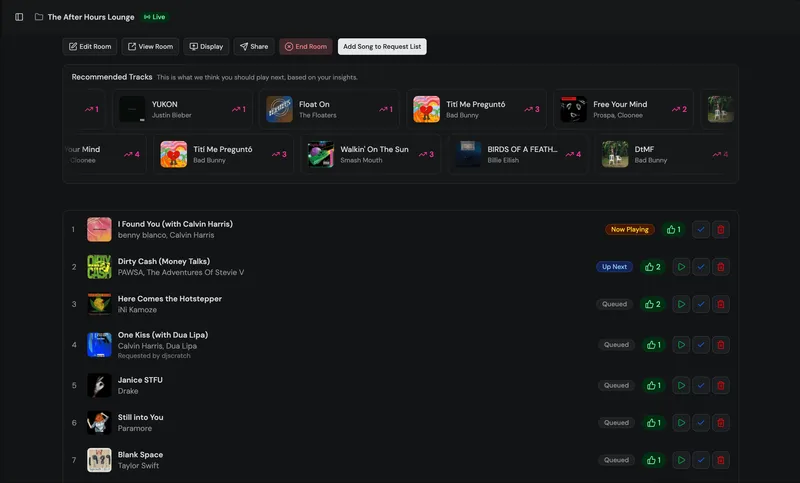Share the room
Viewport: 800px width, 483px height.
tap(254, 46)
